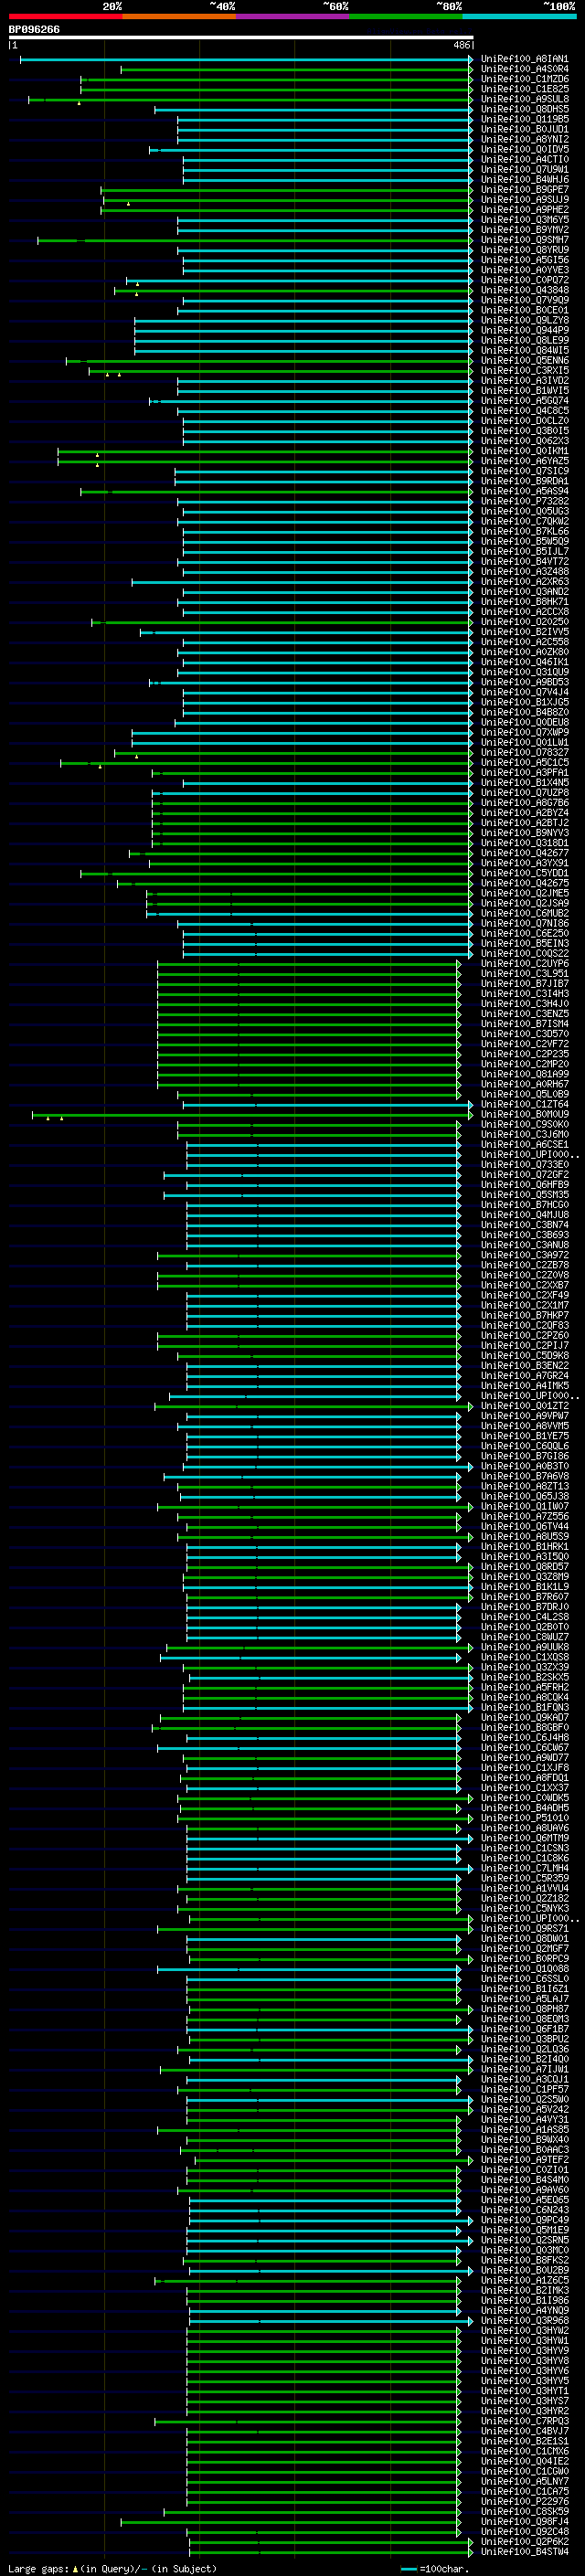Open hit UniRef100_B9RDA1
The width and height of the screenshot is (585, 2576).
click(524, 481)
